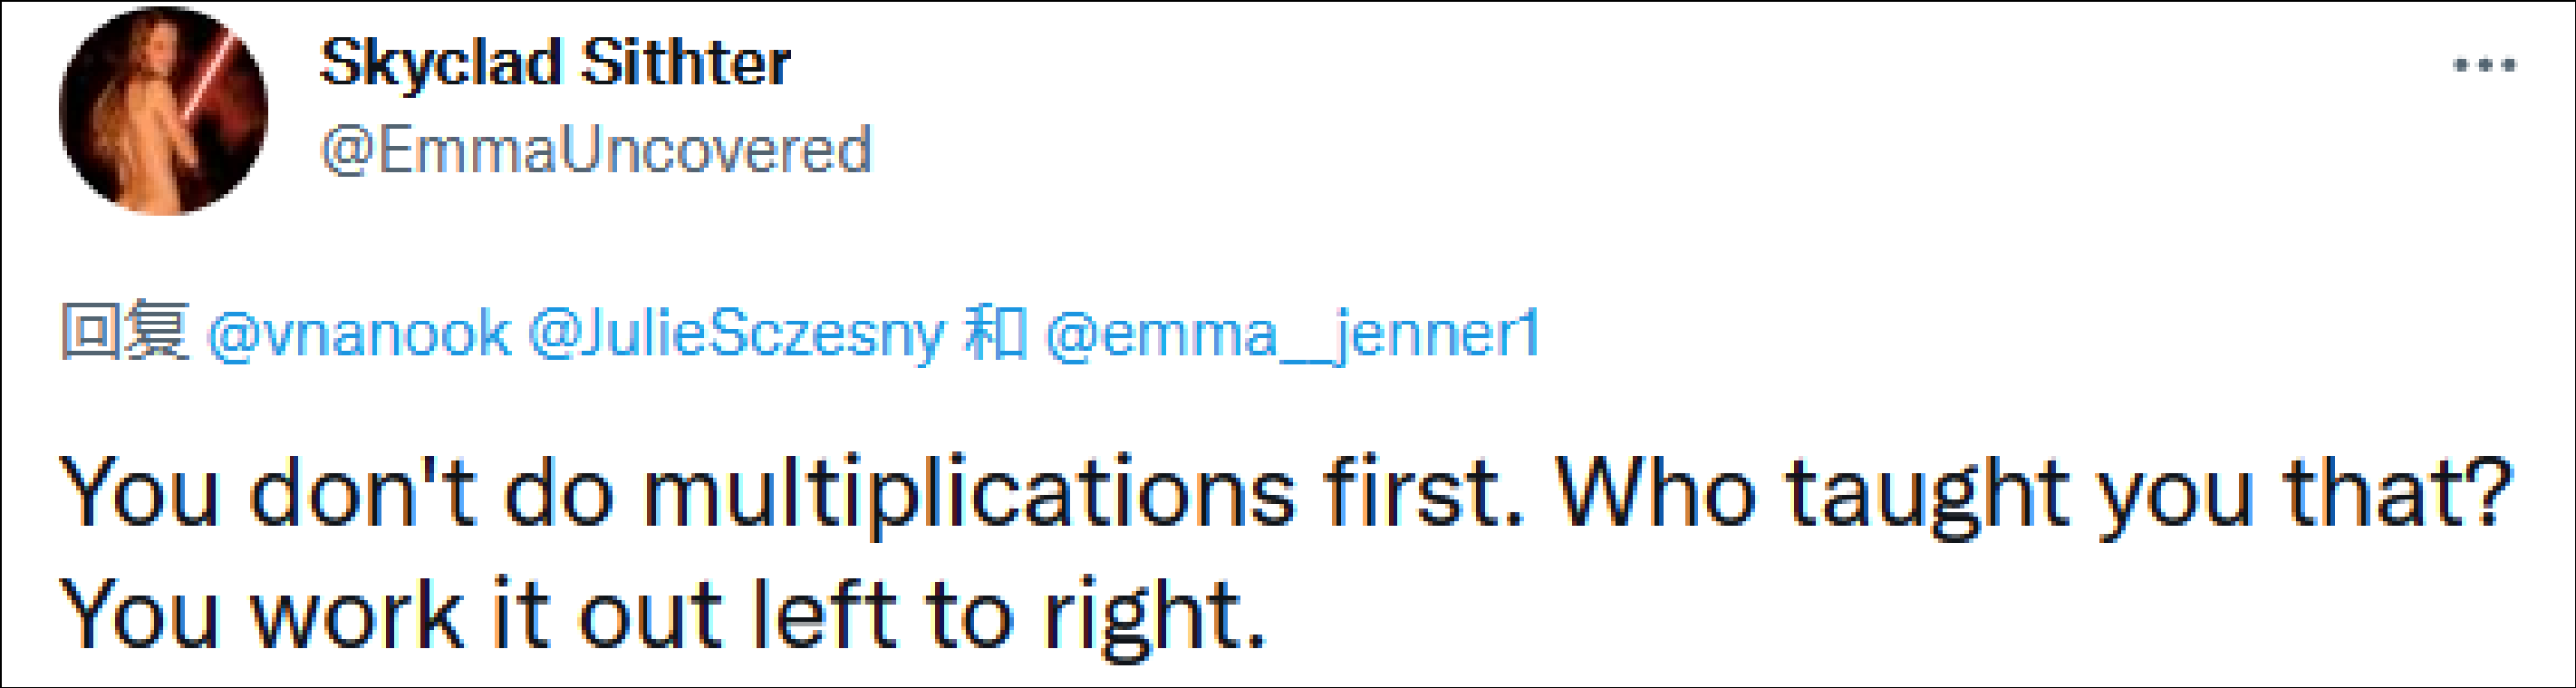Click the word "Skyclad" in the display name
The height and width of the screenshot is (688, 2576).
coord(440,63)
